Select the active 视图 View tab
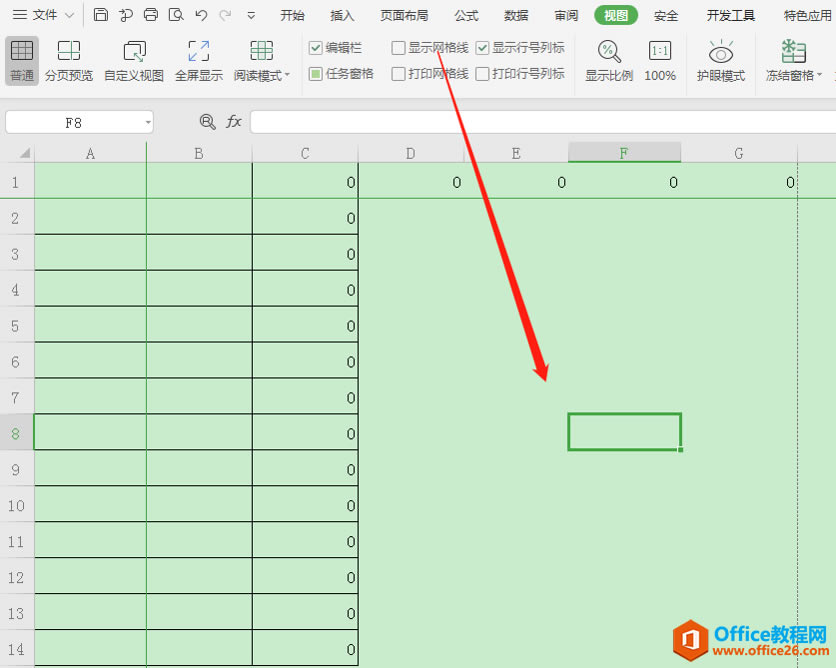The width and height of the screenshot is (836, 668). click(x=616, y=15)
